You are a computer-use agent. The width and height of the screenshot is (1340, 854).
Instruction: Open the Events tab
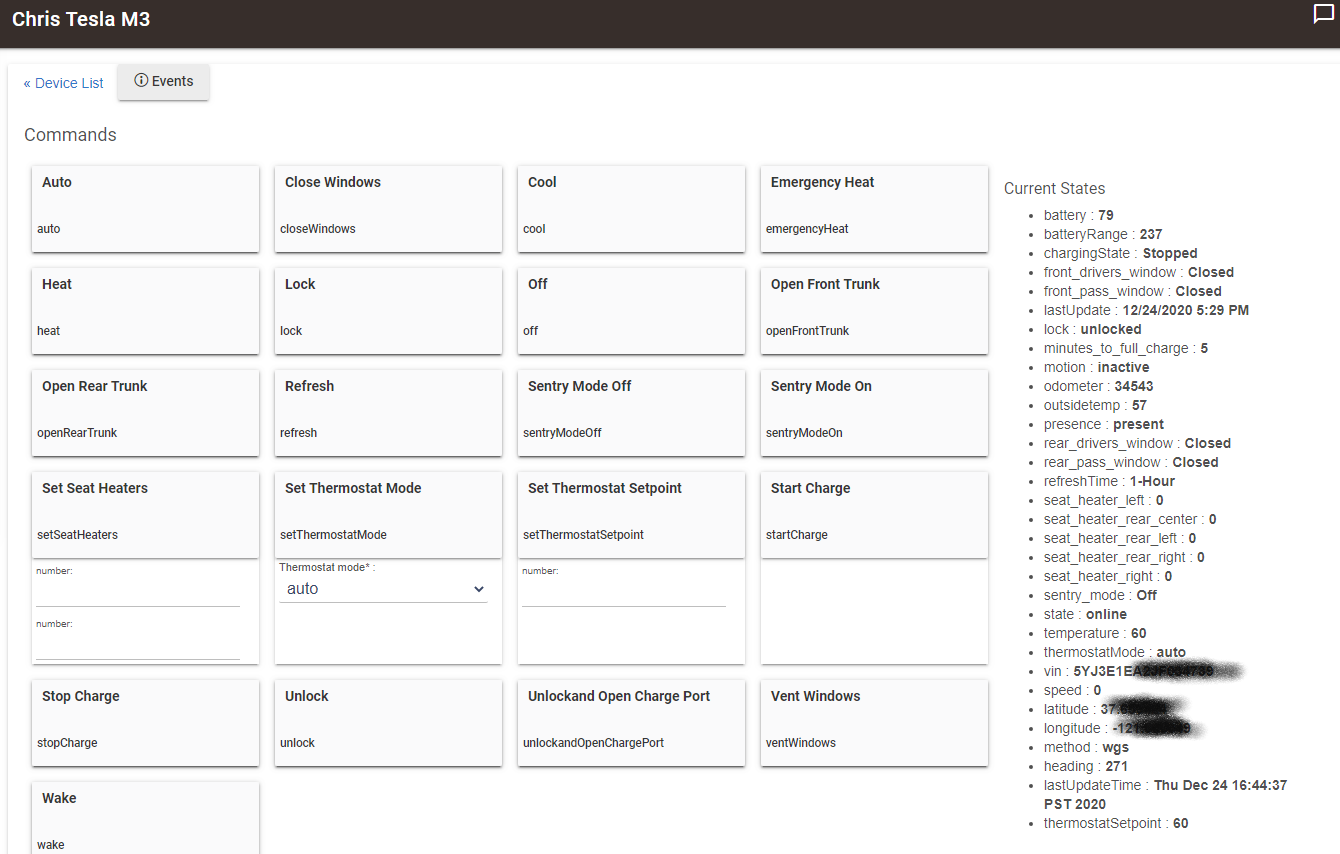coord(164,82)
